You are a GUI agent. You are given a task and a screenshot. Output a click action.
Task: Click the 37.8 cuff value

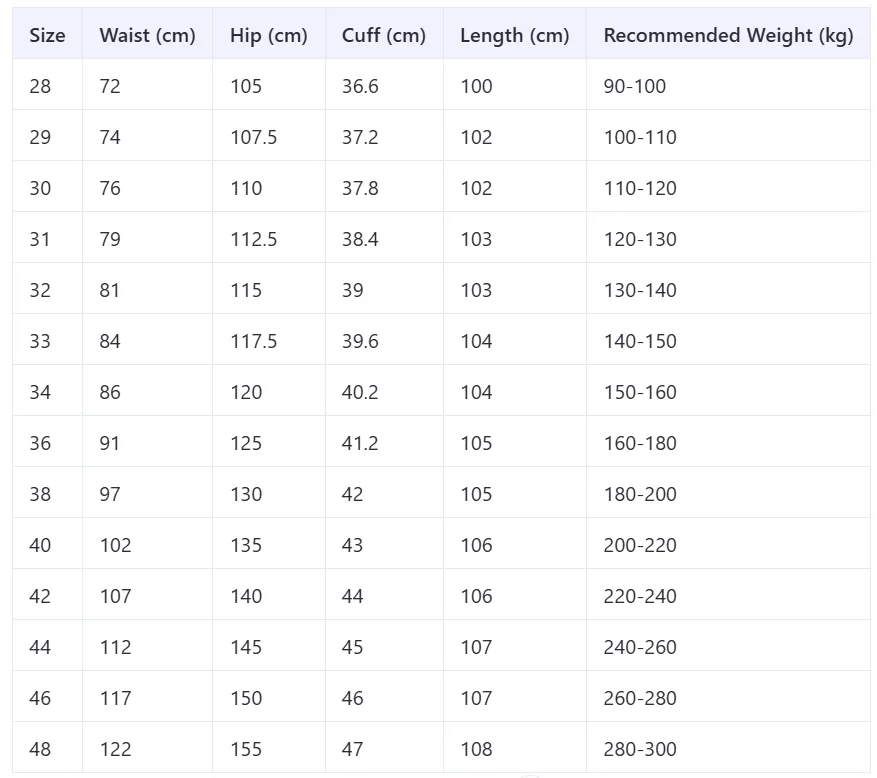[x=360, y=188]
